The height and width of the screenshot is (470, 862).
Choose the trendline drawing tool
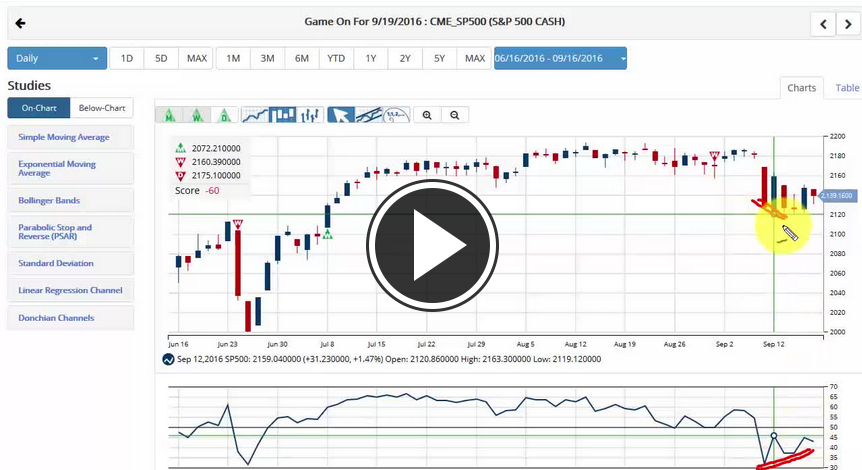point(369,115)
